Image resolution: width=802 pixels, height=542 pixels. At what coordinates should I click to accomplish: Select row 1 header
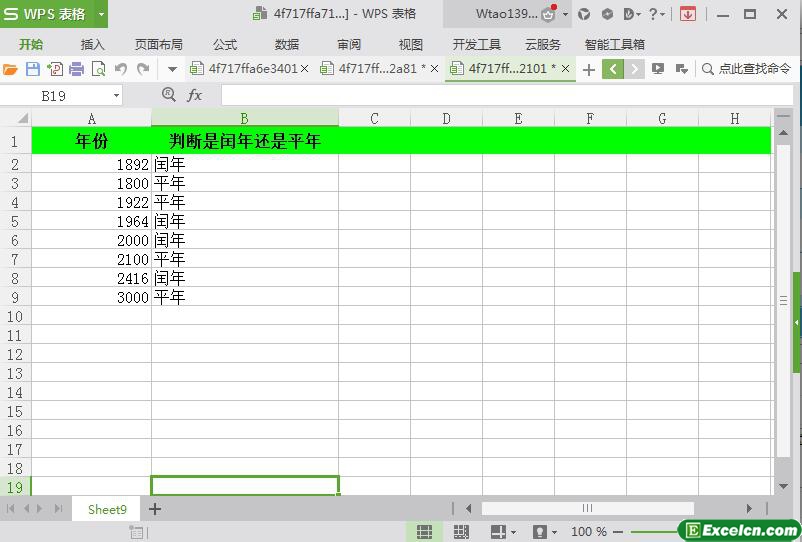15,141
